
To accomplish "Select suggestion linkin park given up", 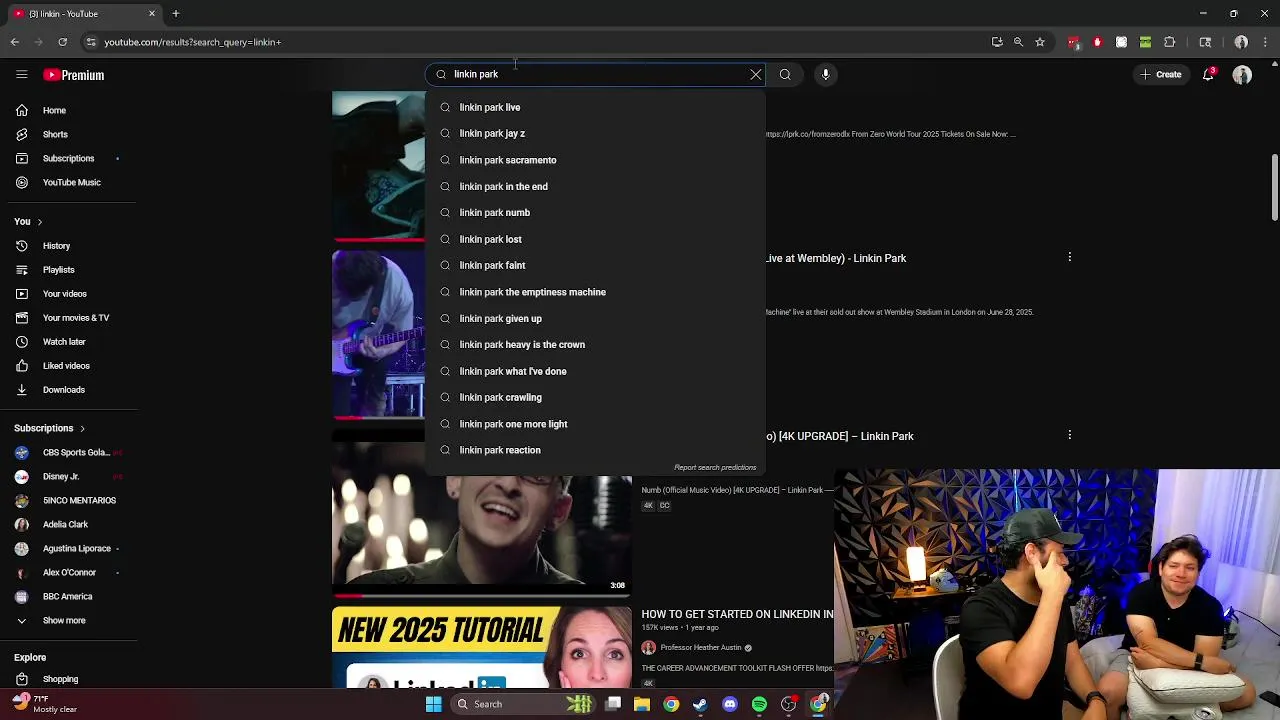I will 595,318.
